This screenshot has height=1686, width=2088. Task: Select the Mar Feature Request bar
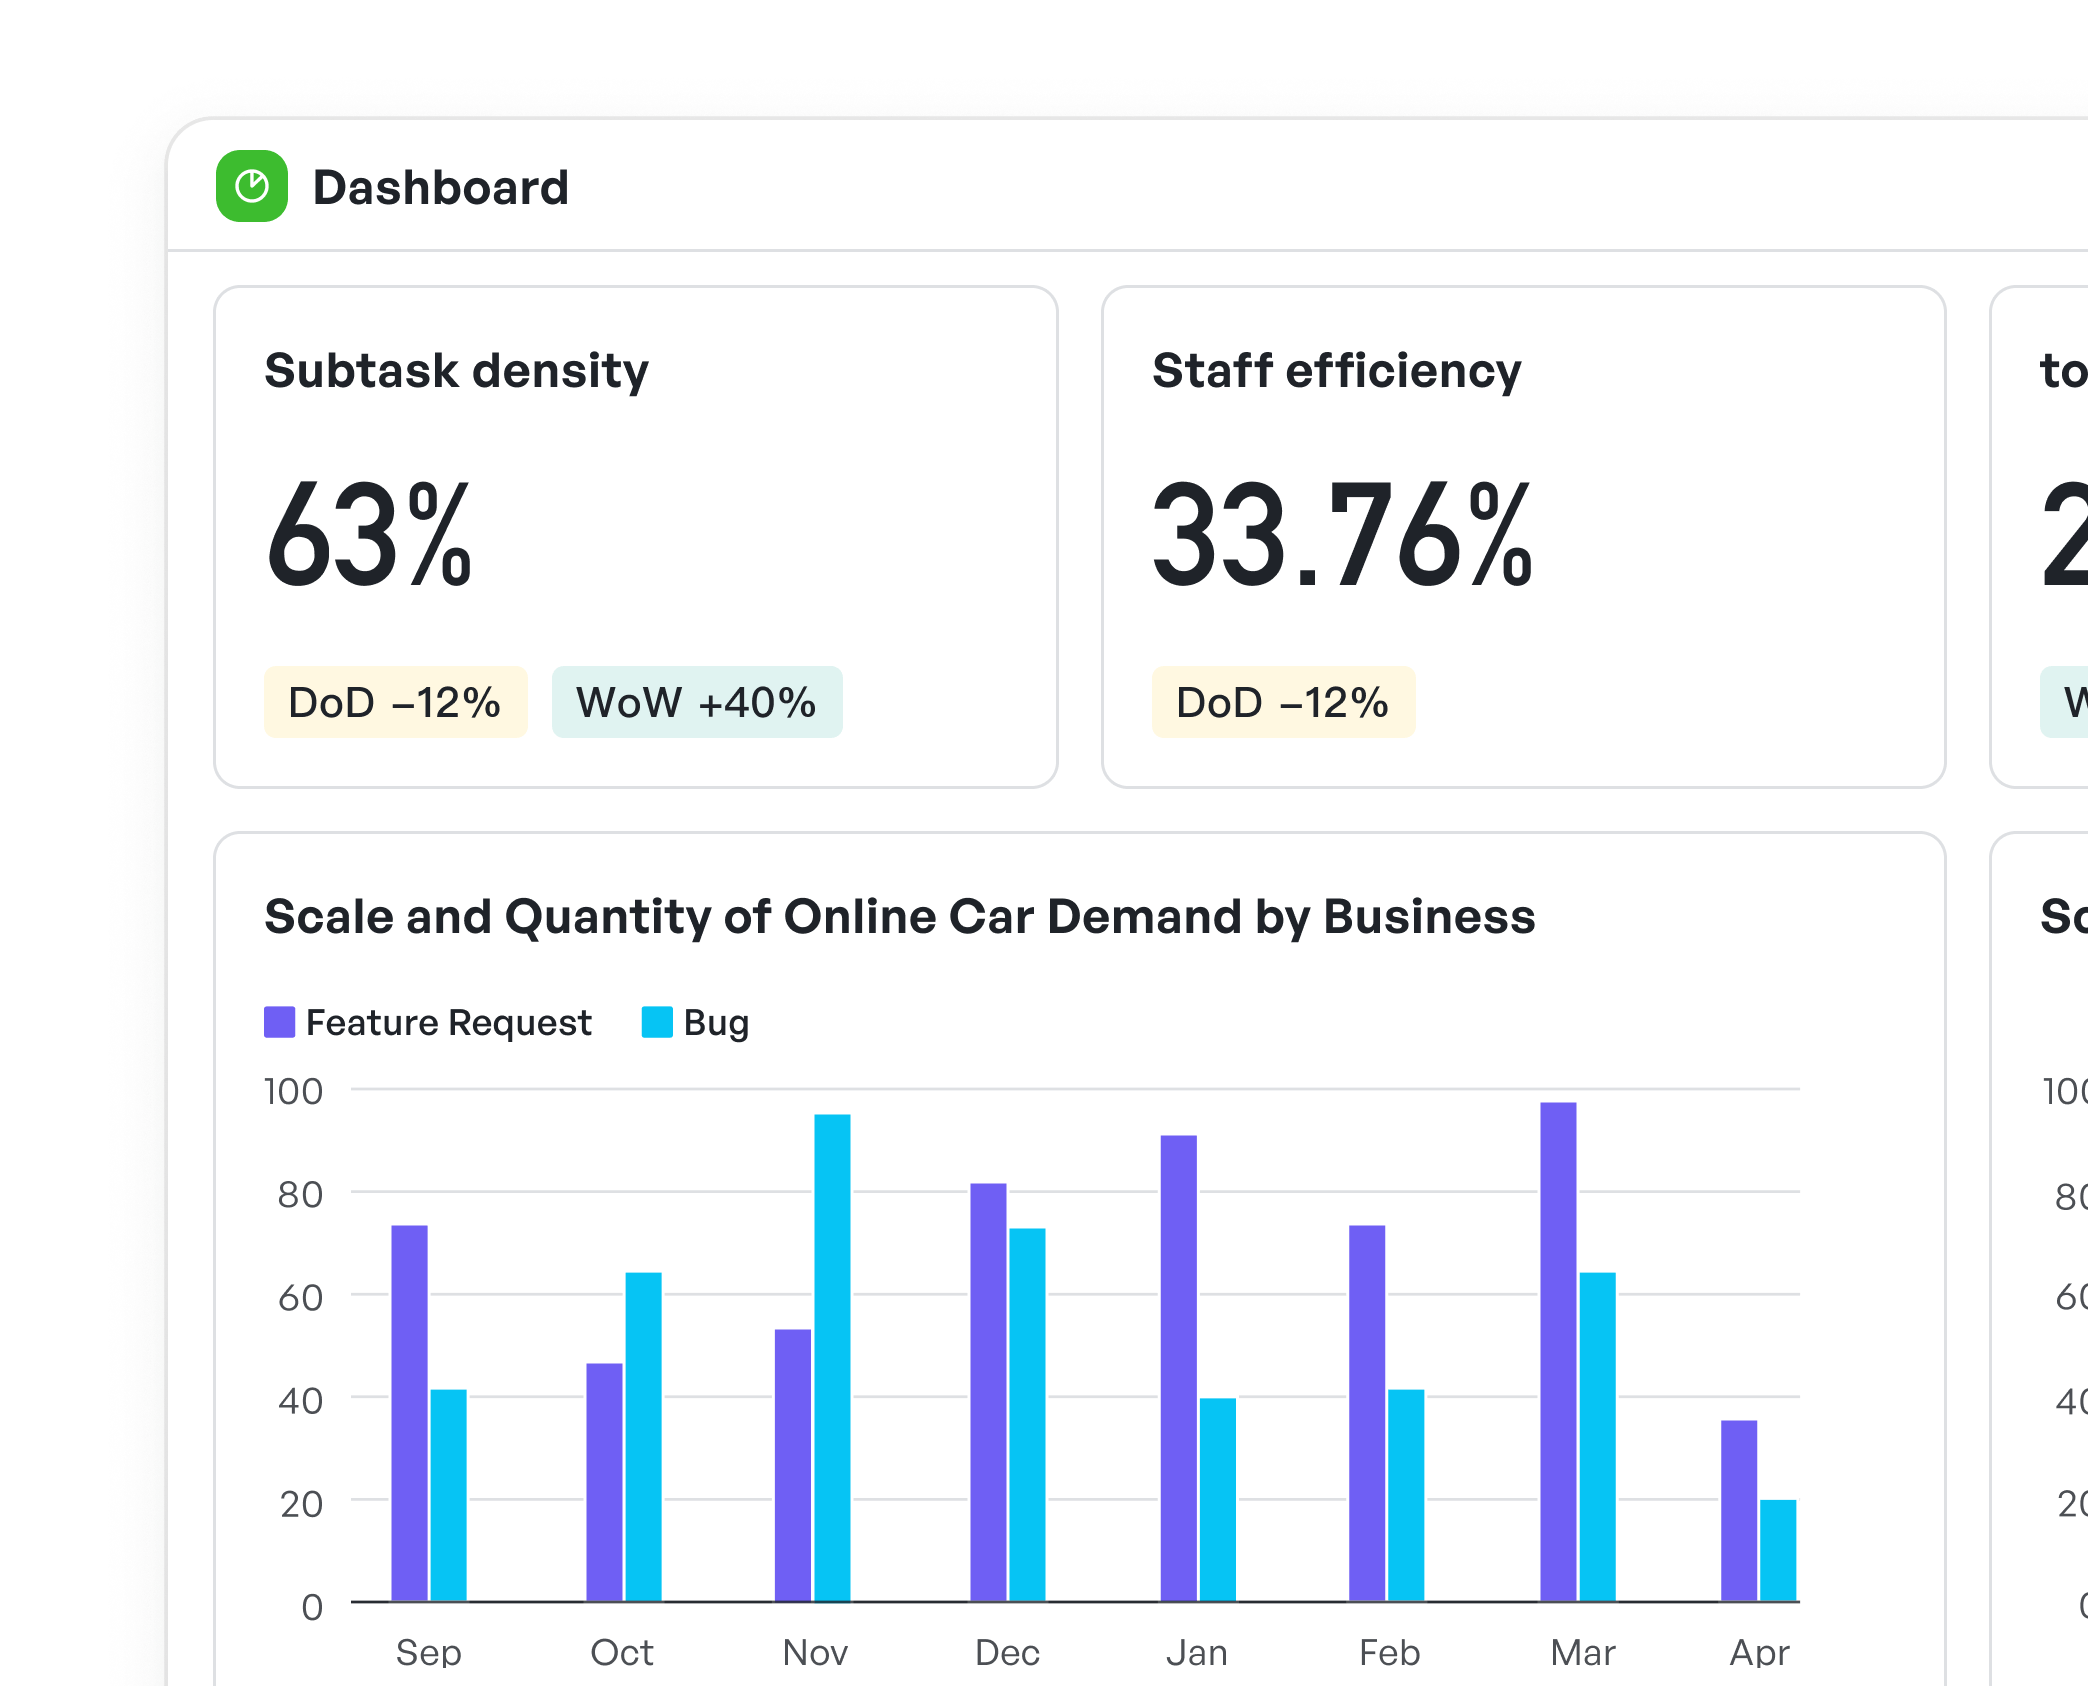tap(1558, 1351)
